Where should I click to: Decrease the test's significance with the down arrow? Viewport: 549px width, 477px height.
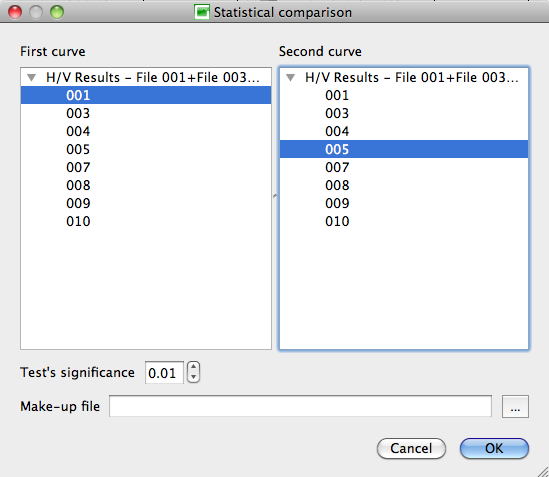coord(193,377)
